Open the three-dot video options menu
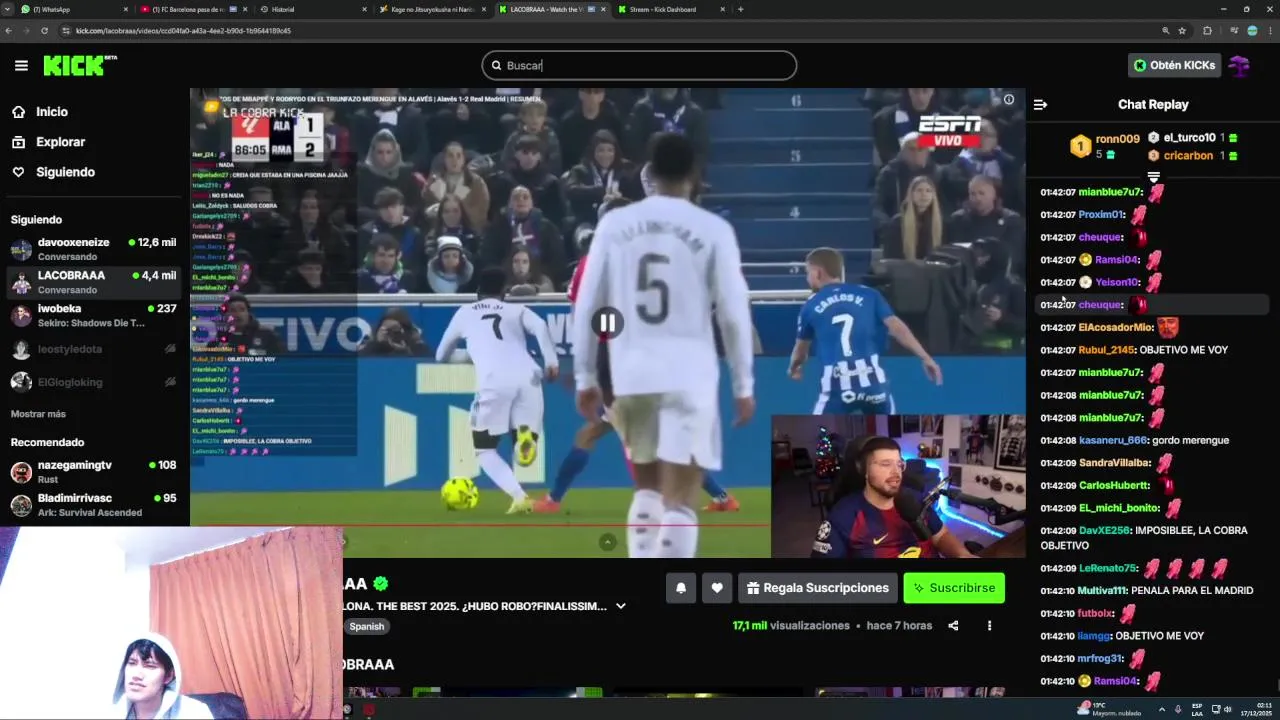 pyautogui.click(x=989, y=626)
